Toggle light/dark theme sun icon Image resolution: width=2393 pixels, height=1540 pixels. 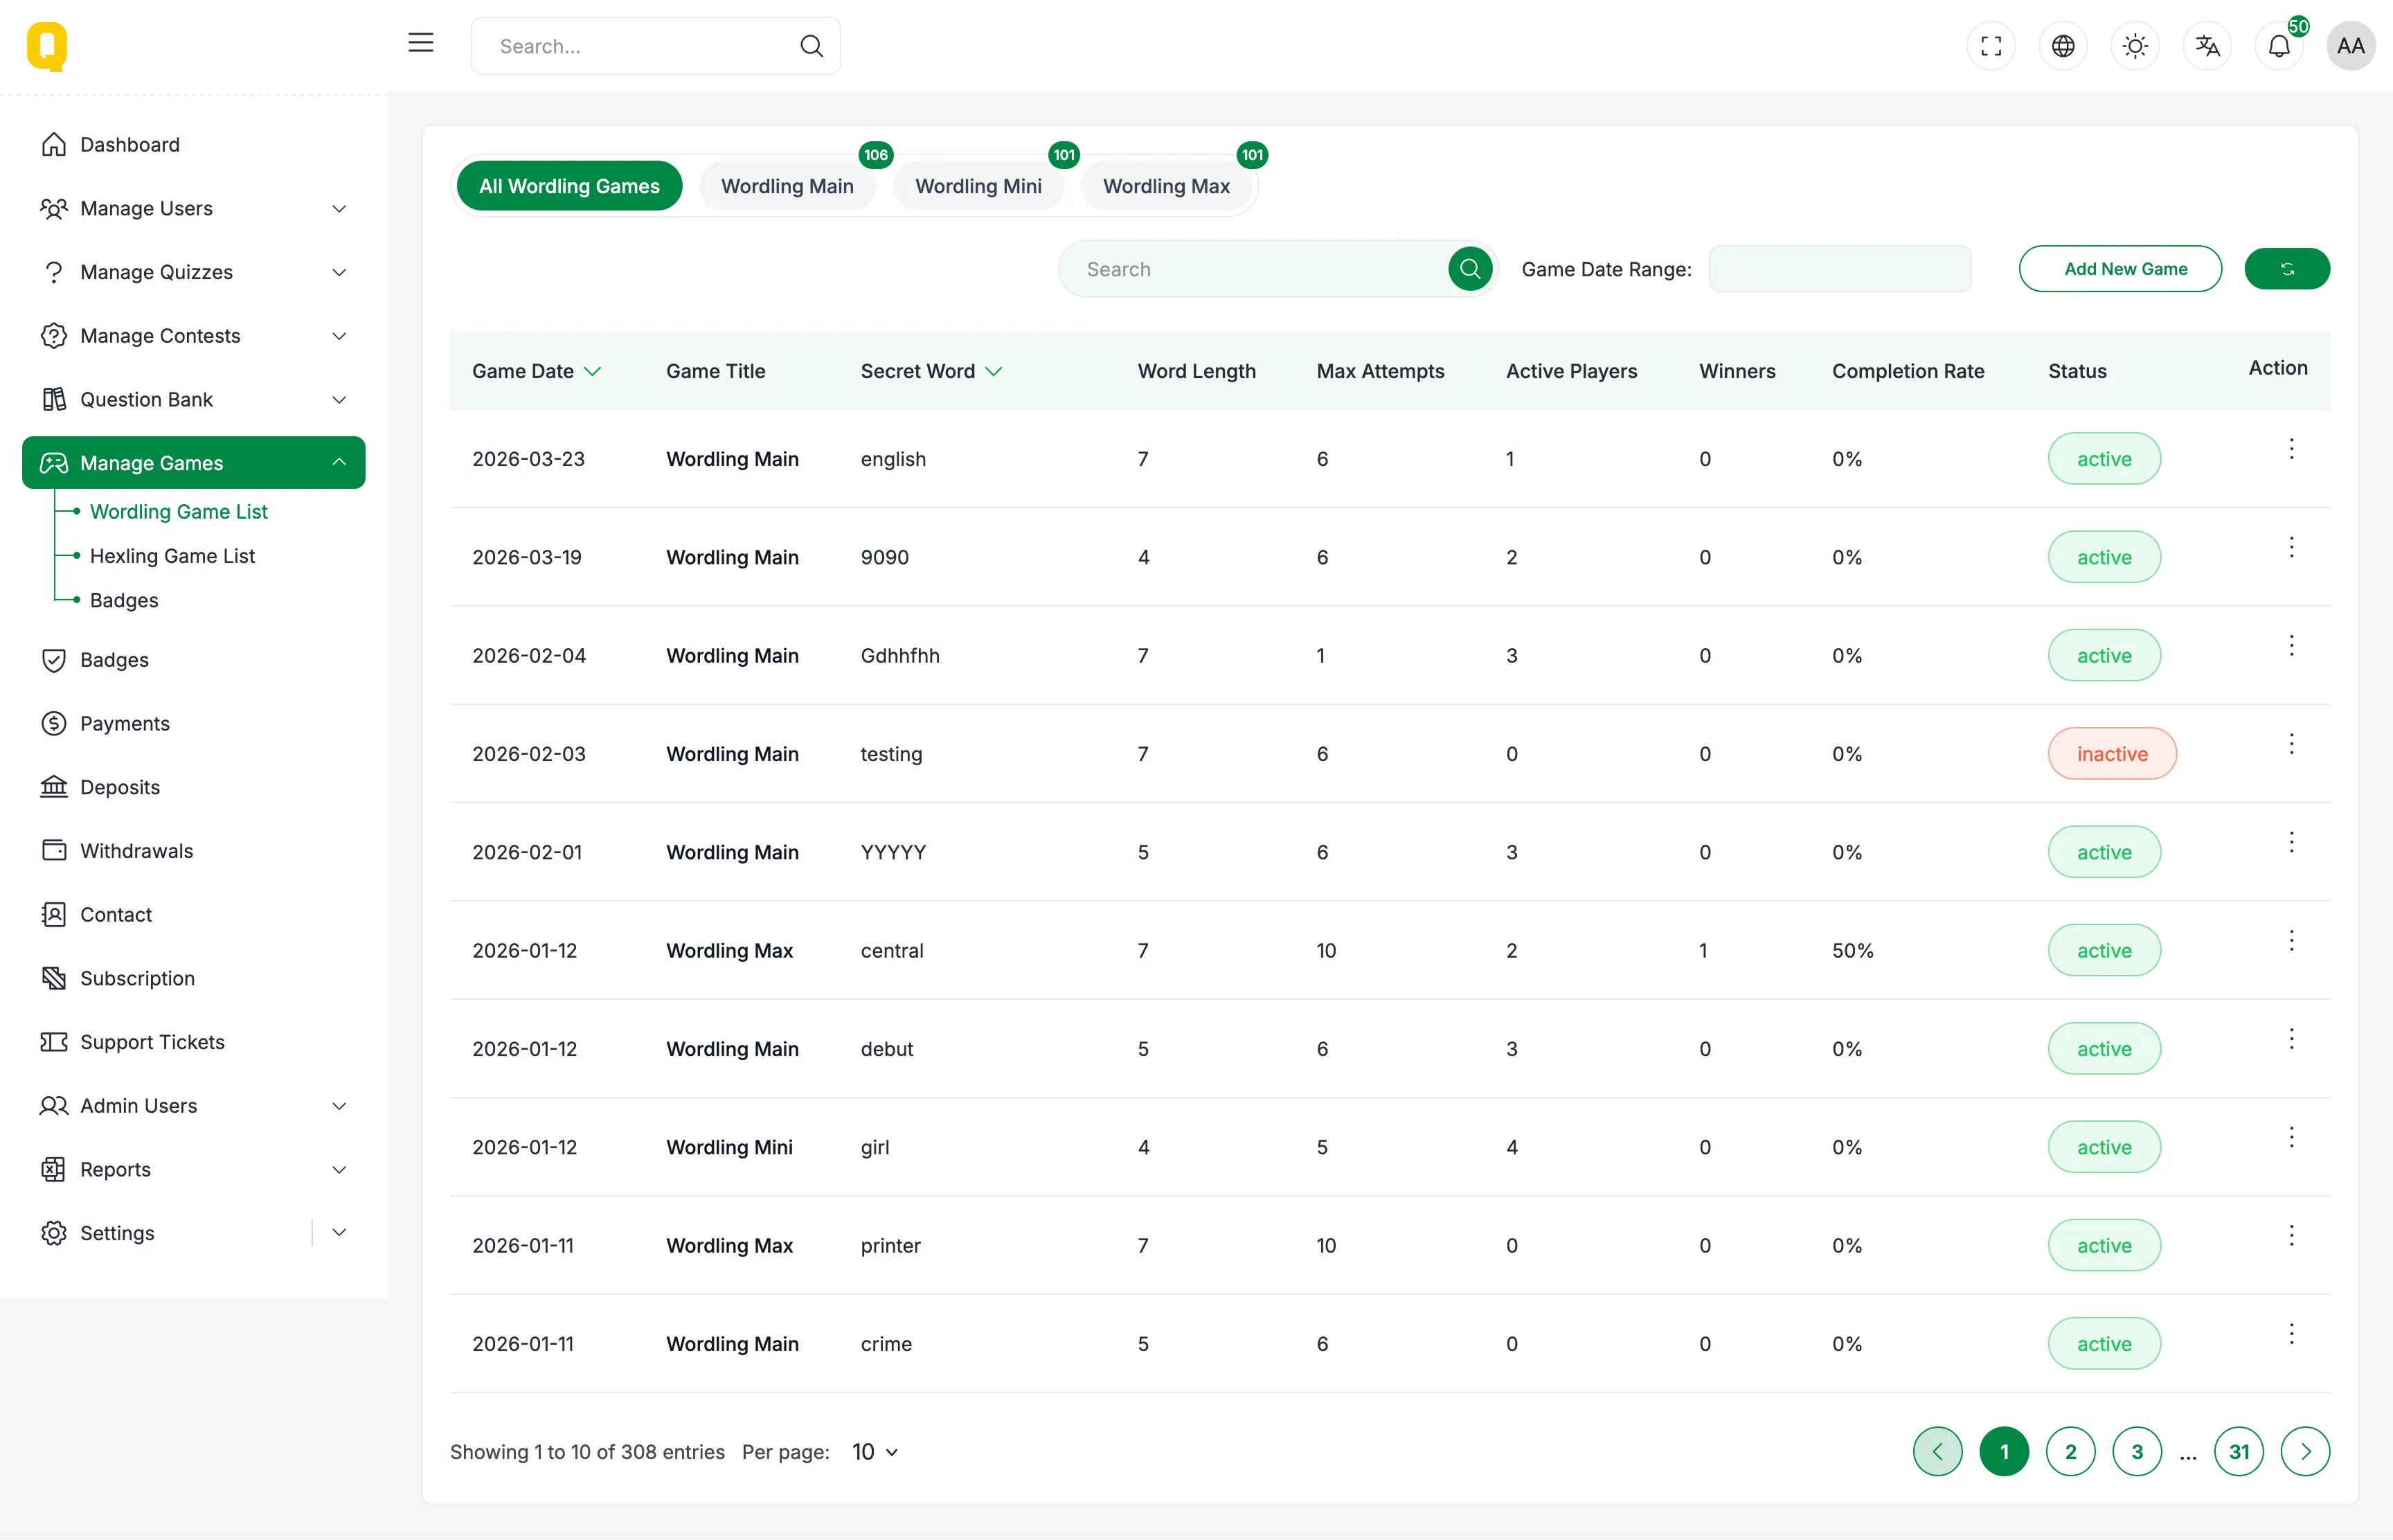point(2134,46)
